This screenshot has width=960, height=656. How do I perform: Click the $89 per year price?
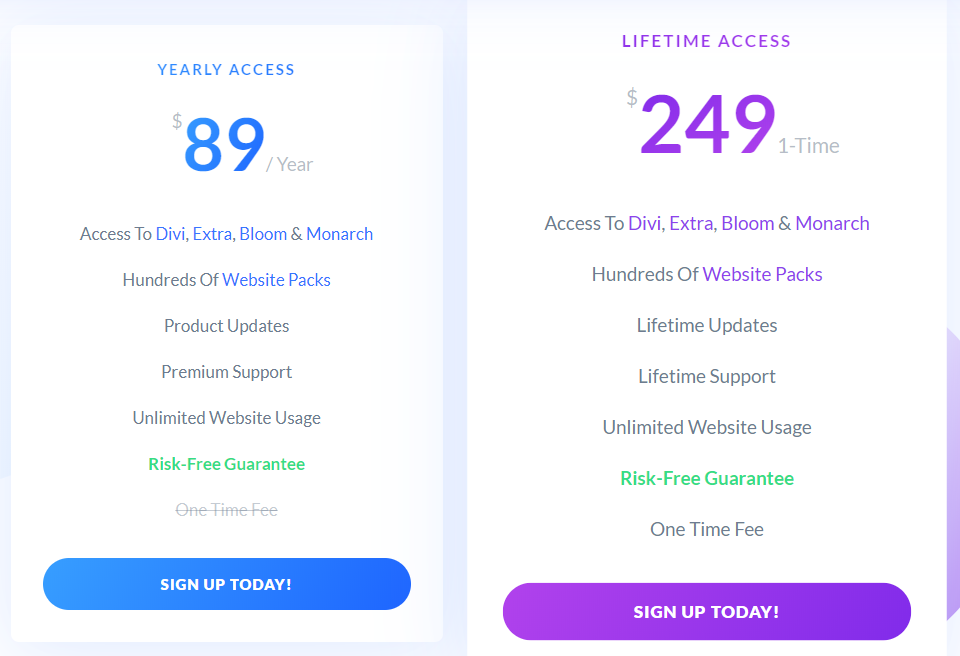click(225, 146)
